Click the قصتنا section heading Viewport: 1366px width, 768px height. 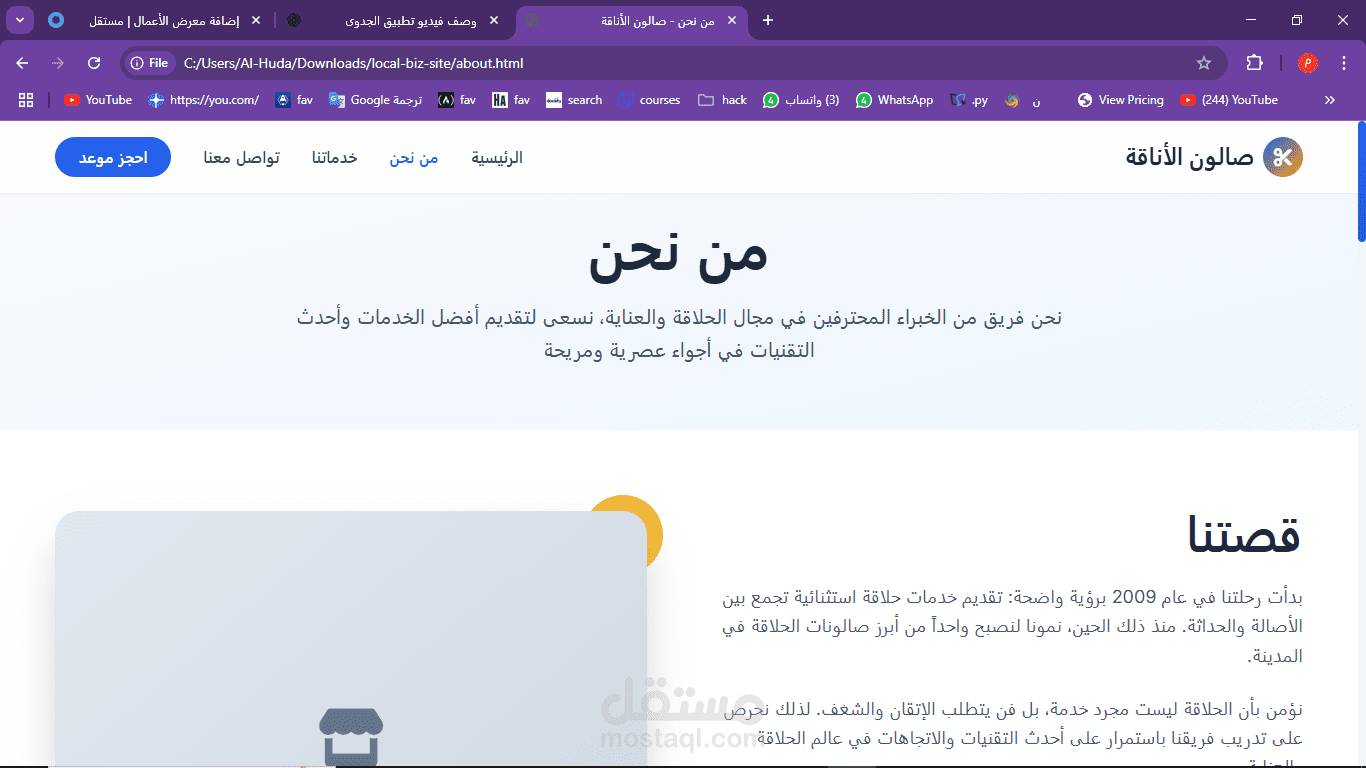1244,534
